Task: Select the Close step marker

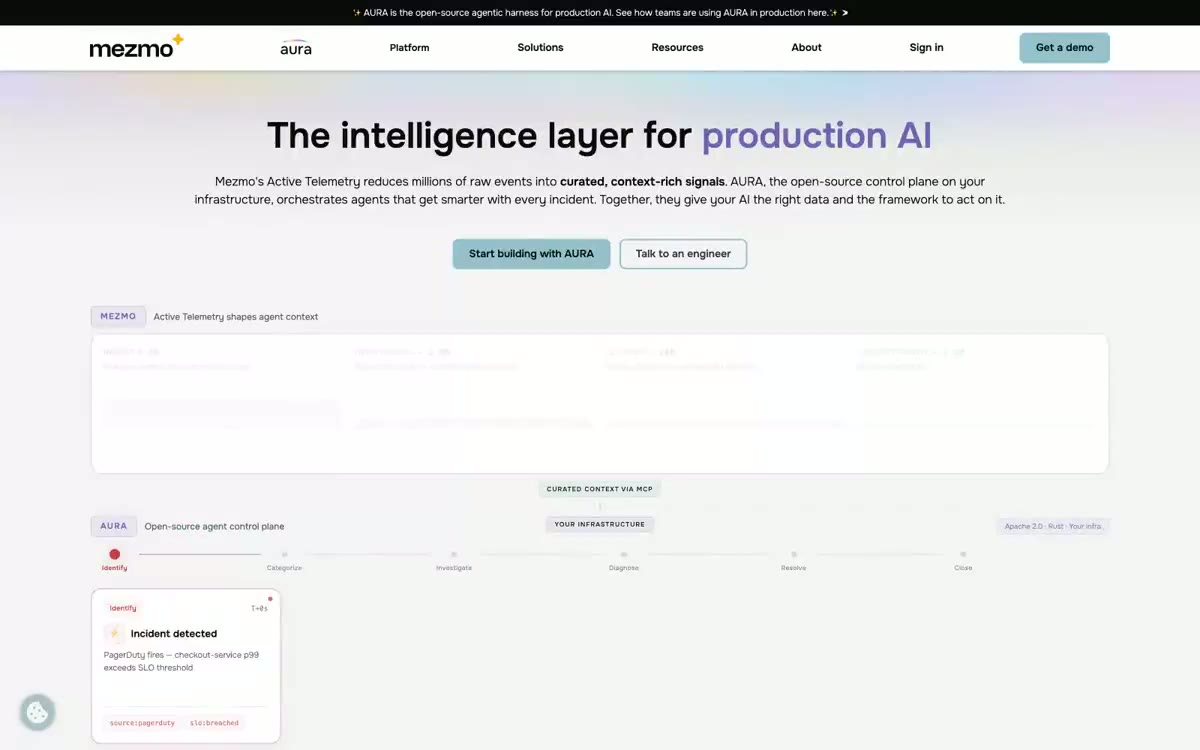Action: [963, 554]
